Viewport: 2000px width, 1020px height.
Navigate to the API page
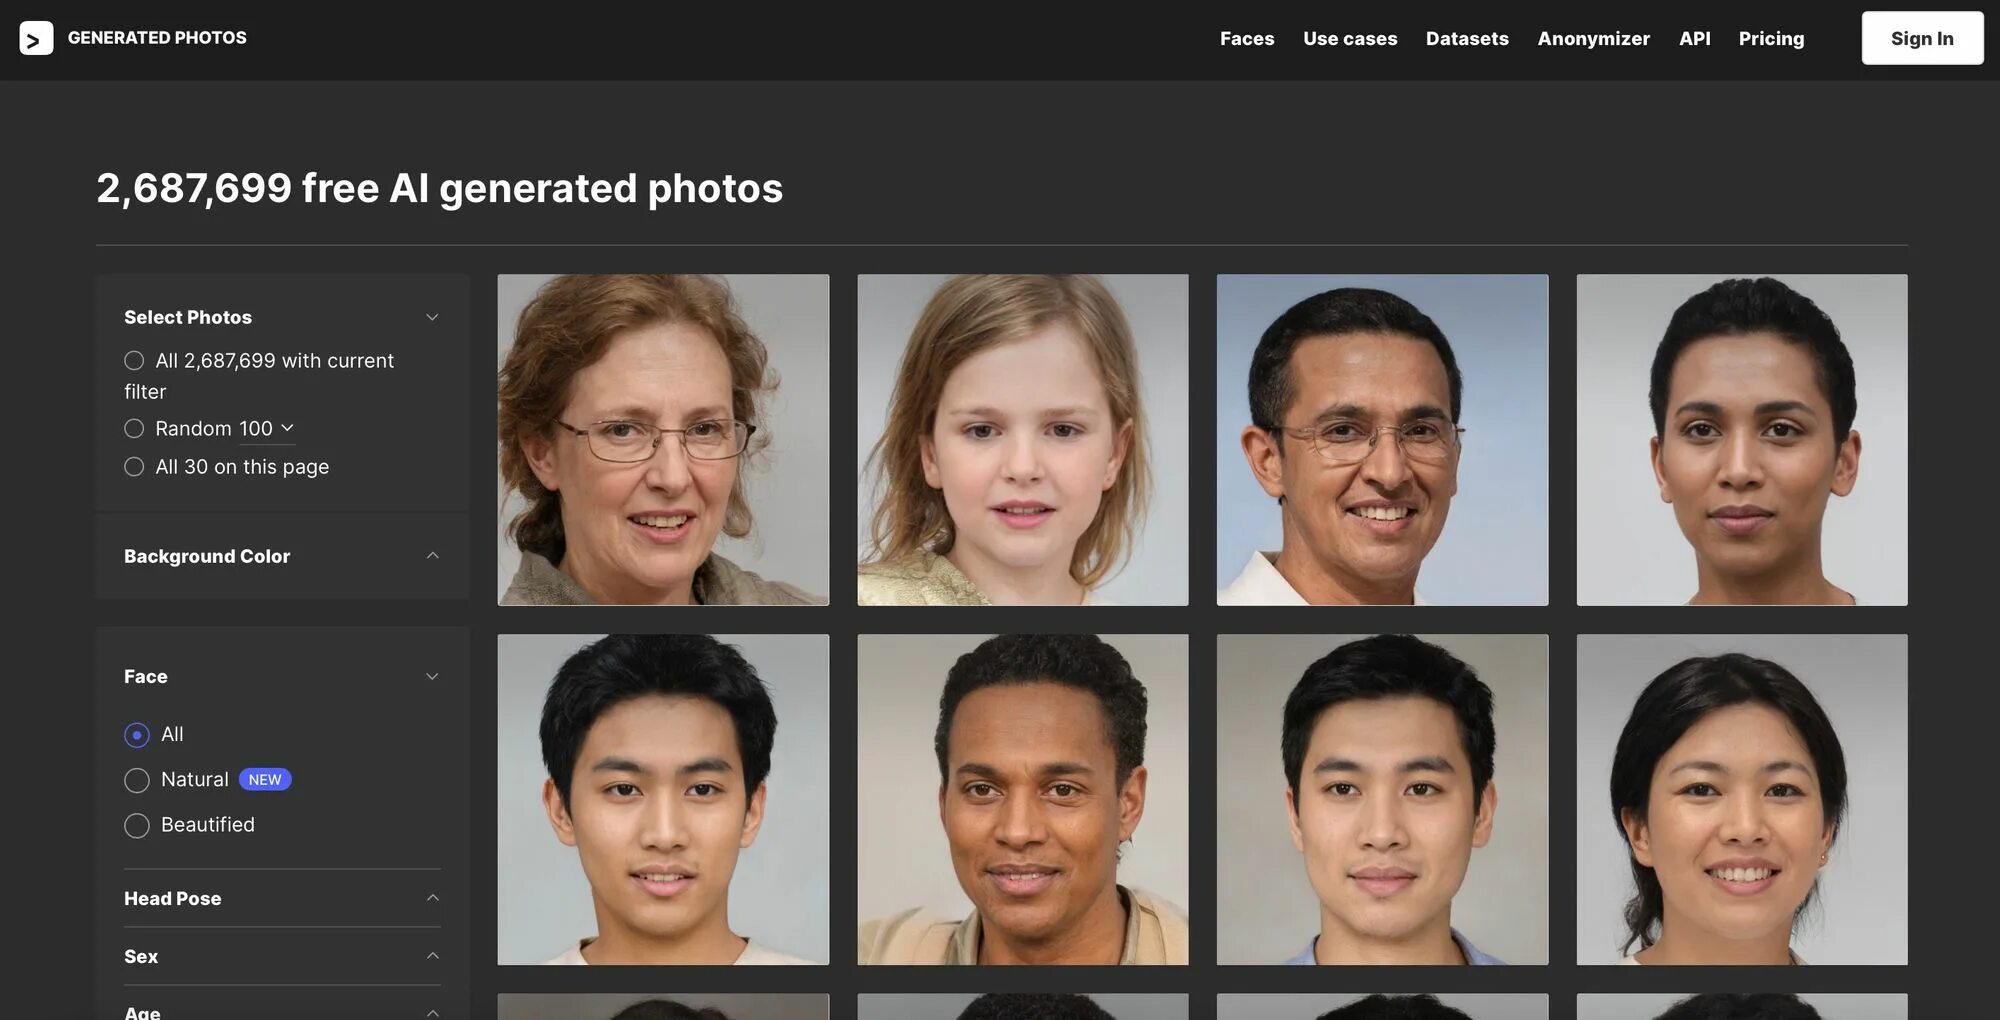(1694, 39)
